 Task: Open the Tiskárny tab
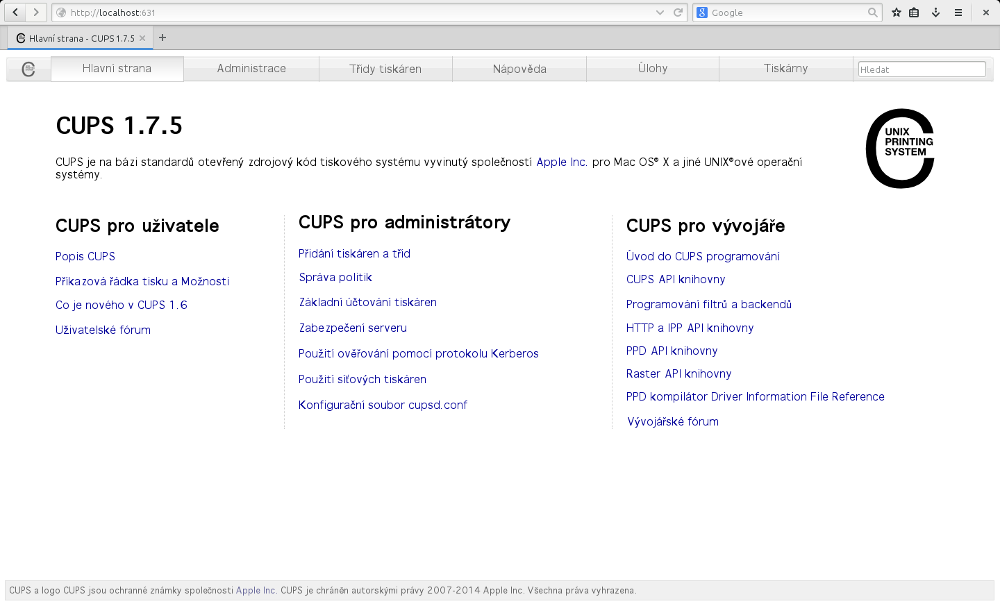pos(785,69)
